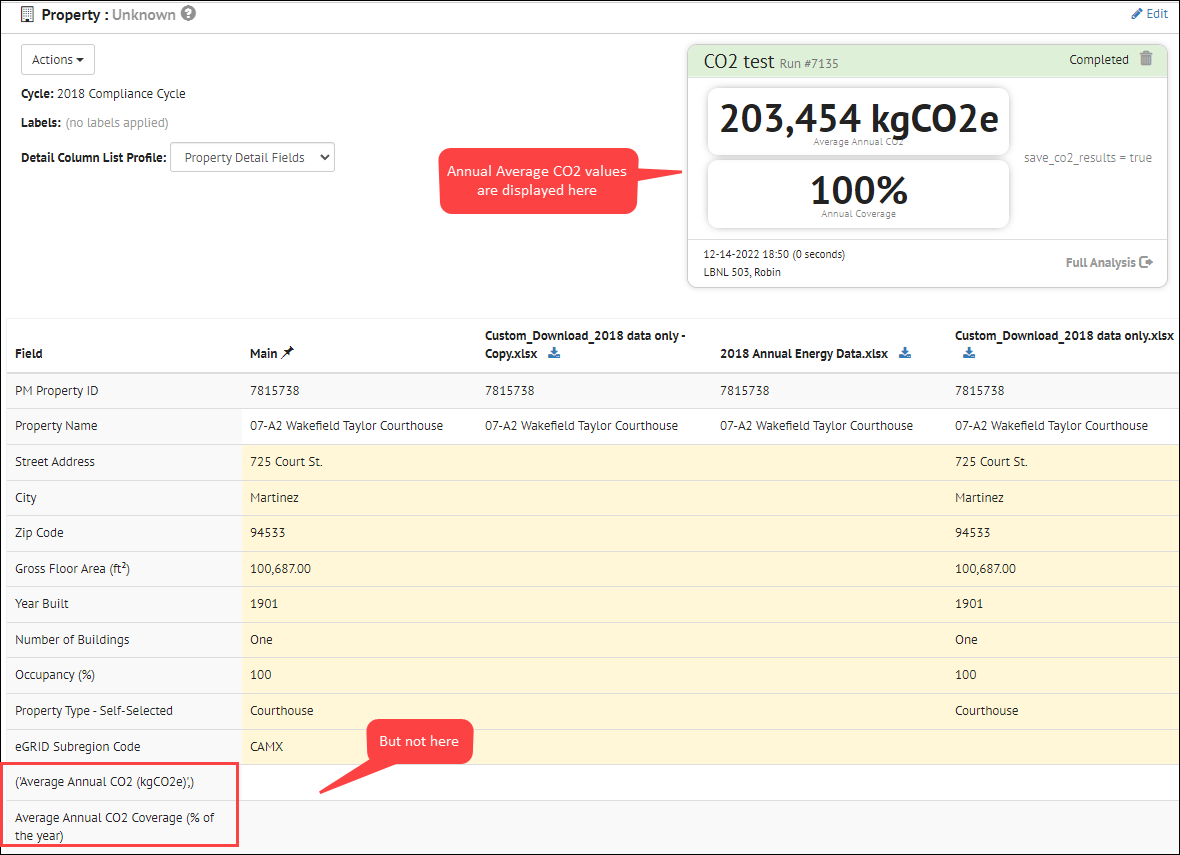Click the 100% Annual Coverage card

click(x=858, y=192)
